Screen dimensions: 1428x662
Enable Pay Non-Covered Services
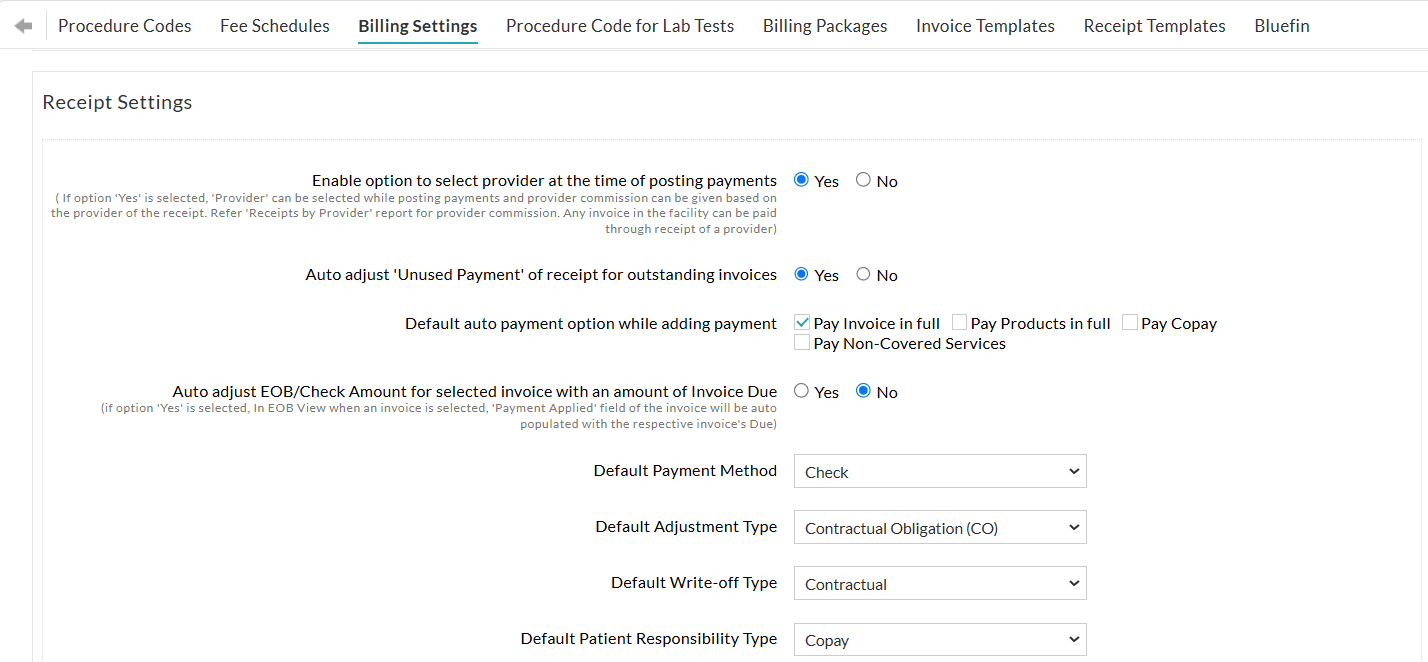pos(801,342)
